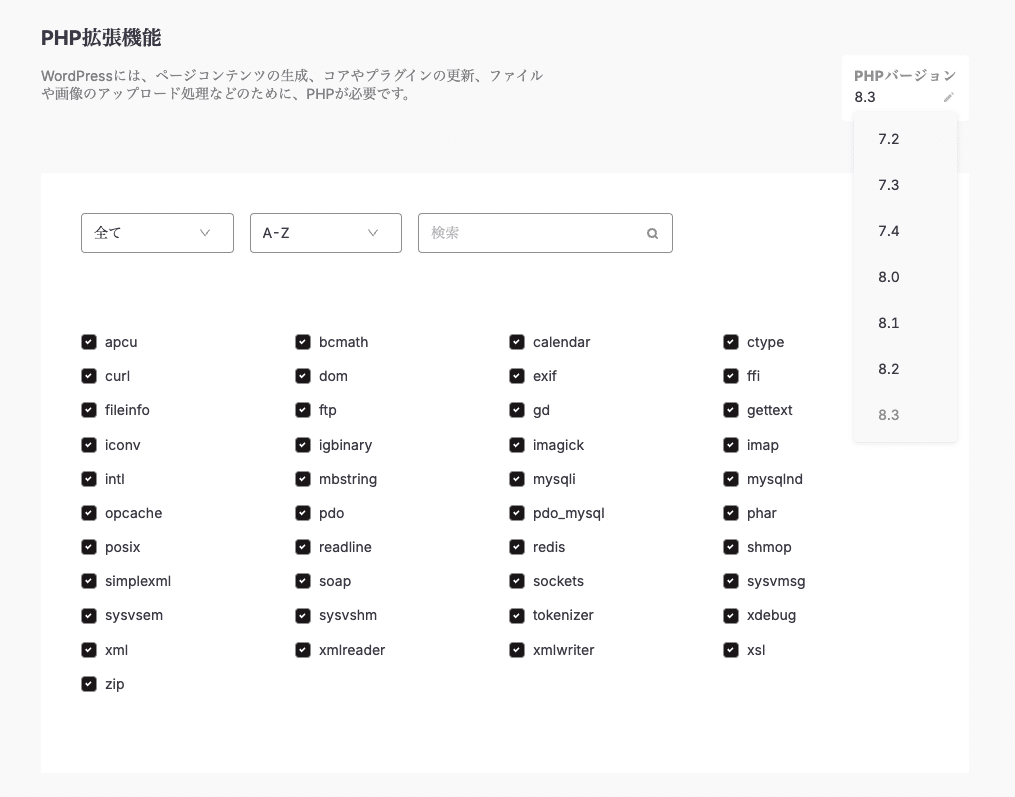Click the magnifier icon in the search box

coord(652,232)
